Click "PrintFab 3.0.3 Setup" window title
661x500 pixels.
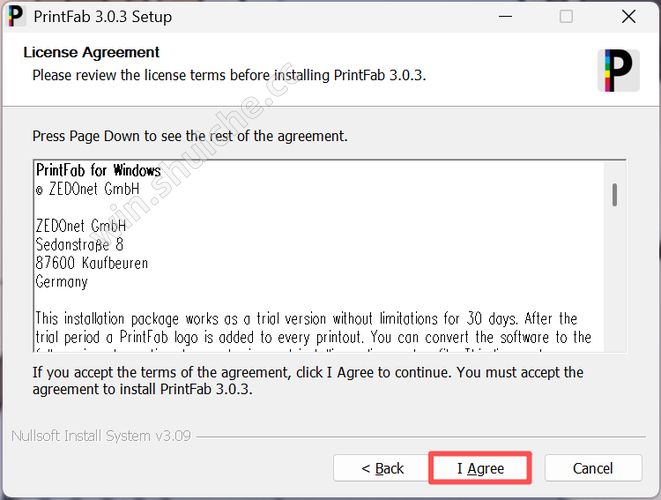103,17
